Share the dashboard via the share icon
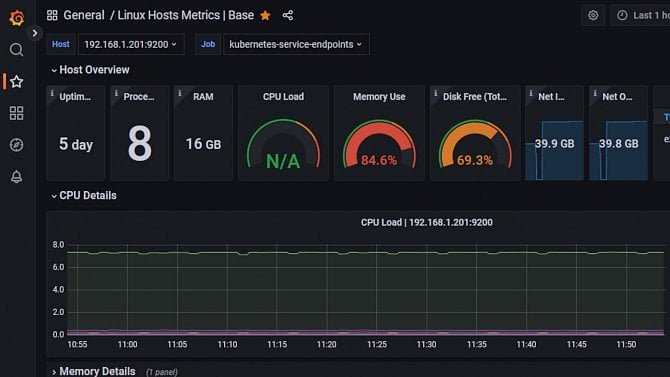 [288, 15]
